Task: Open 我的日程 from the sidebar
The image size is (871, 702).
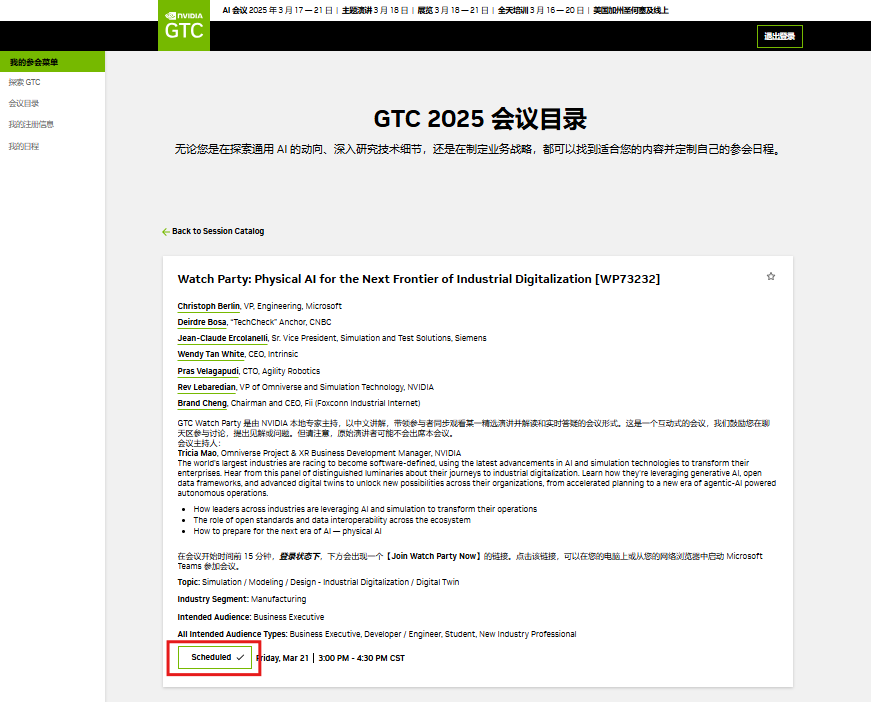Action: click(25, 144)
